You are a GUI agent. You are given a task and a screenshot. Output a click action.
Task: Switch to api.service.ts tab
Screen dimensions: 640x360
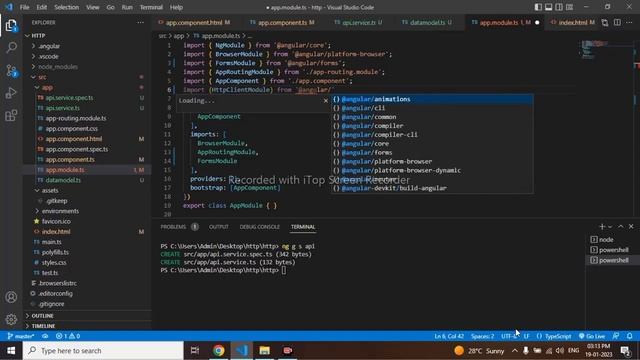point(358,22)
